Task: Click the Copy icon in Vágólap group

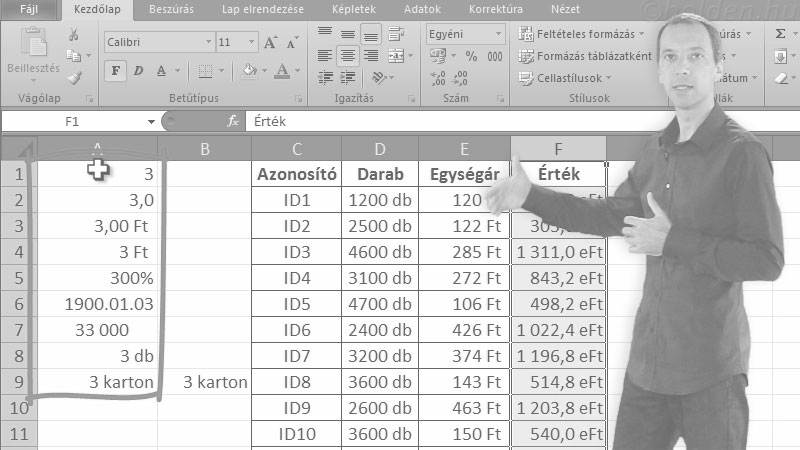Action: (x=73, y=56)
